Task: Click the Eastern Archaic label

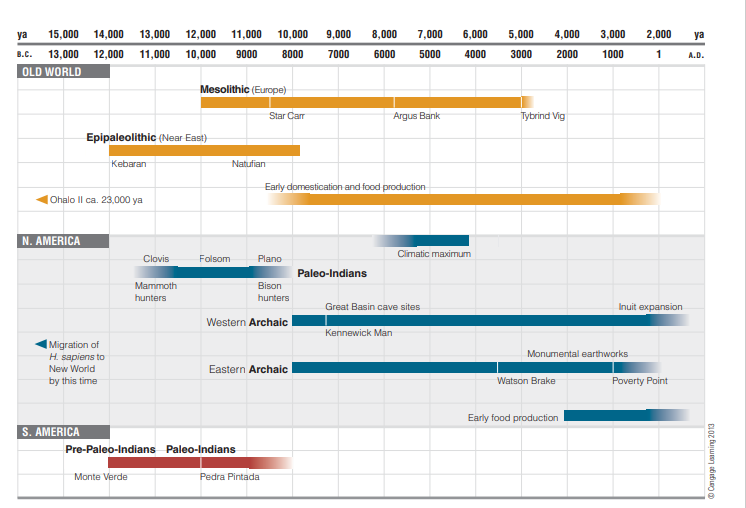Action: click(248, 369)
